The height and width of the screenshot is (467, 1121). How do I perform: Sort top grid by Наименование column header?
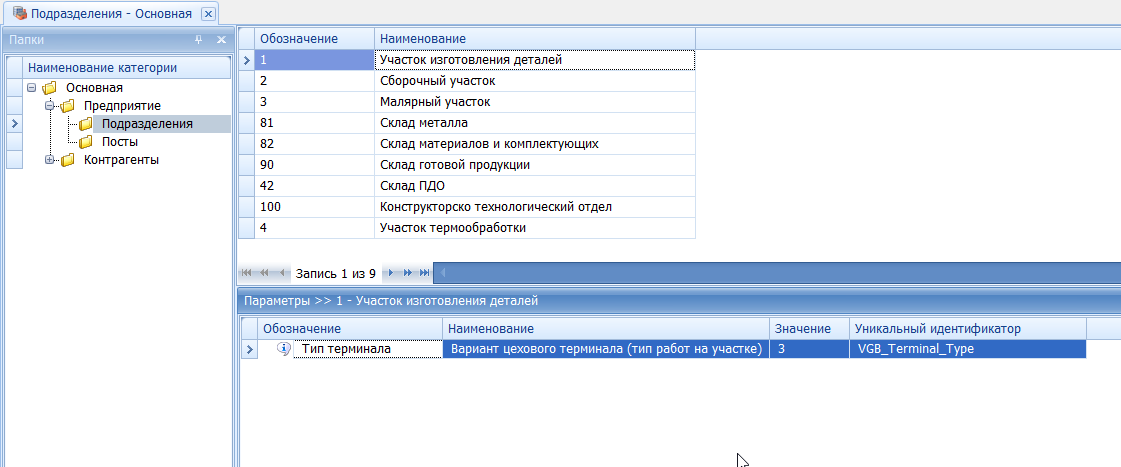click(534, 38)
